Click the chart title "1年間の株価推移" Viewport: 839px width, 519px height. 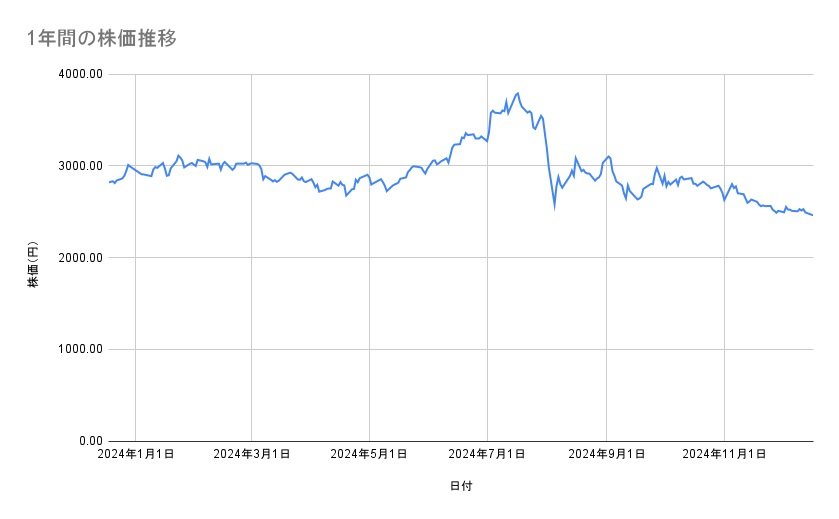(x=103, y=39)
